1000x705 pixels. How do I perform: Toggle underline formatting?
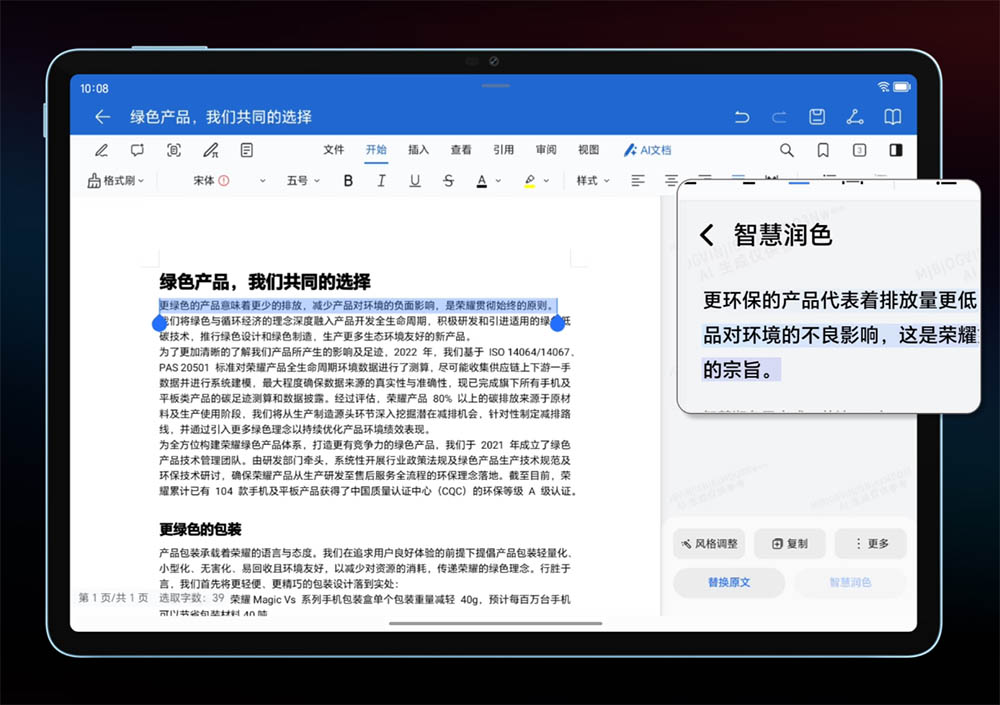[415, 181]
